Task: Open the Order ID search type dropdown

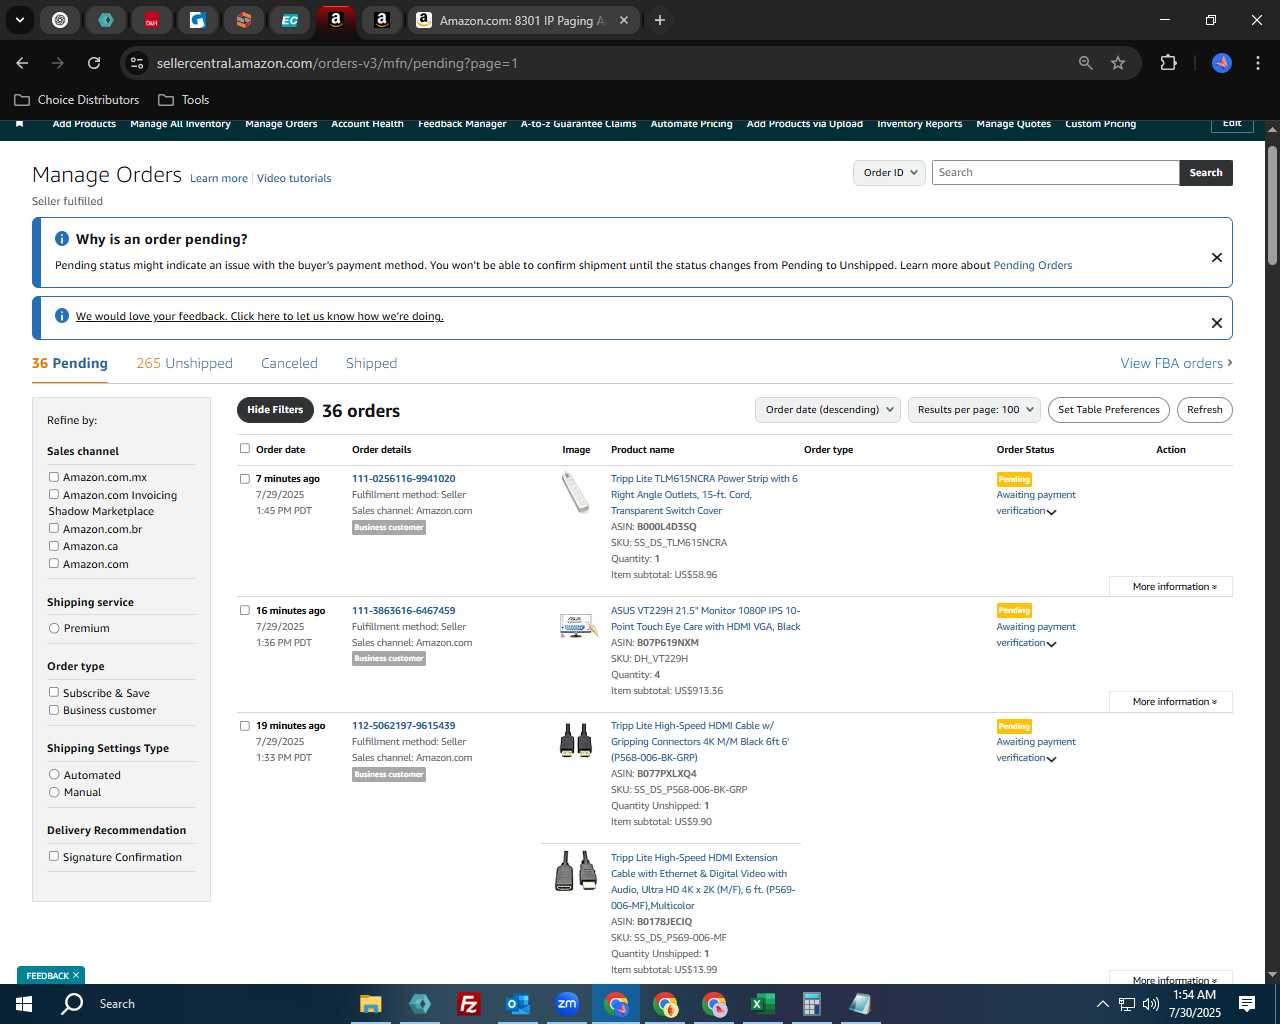Action: (x=890, y=172)
